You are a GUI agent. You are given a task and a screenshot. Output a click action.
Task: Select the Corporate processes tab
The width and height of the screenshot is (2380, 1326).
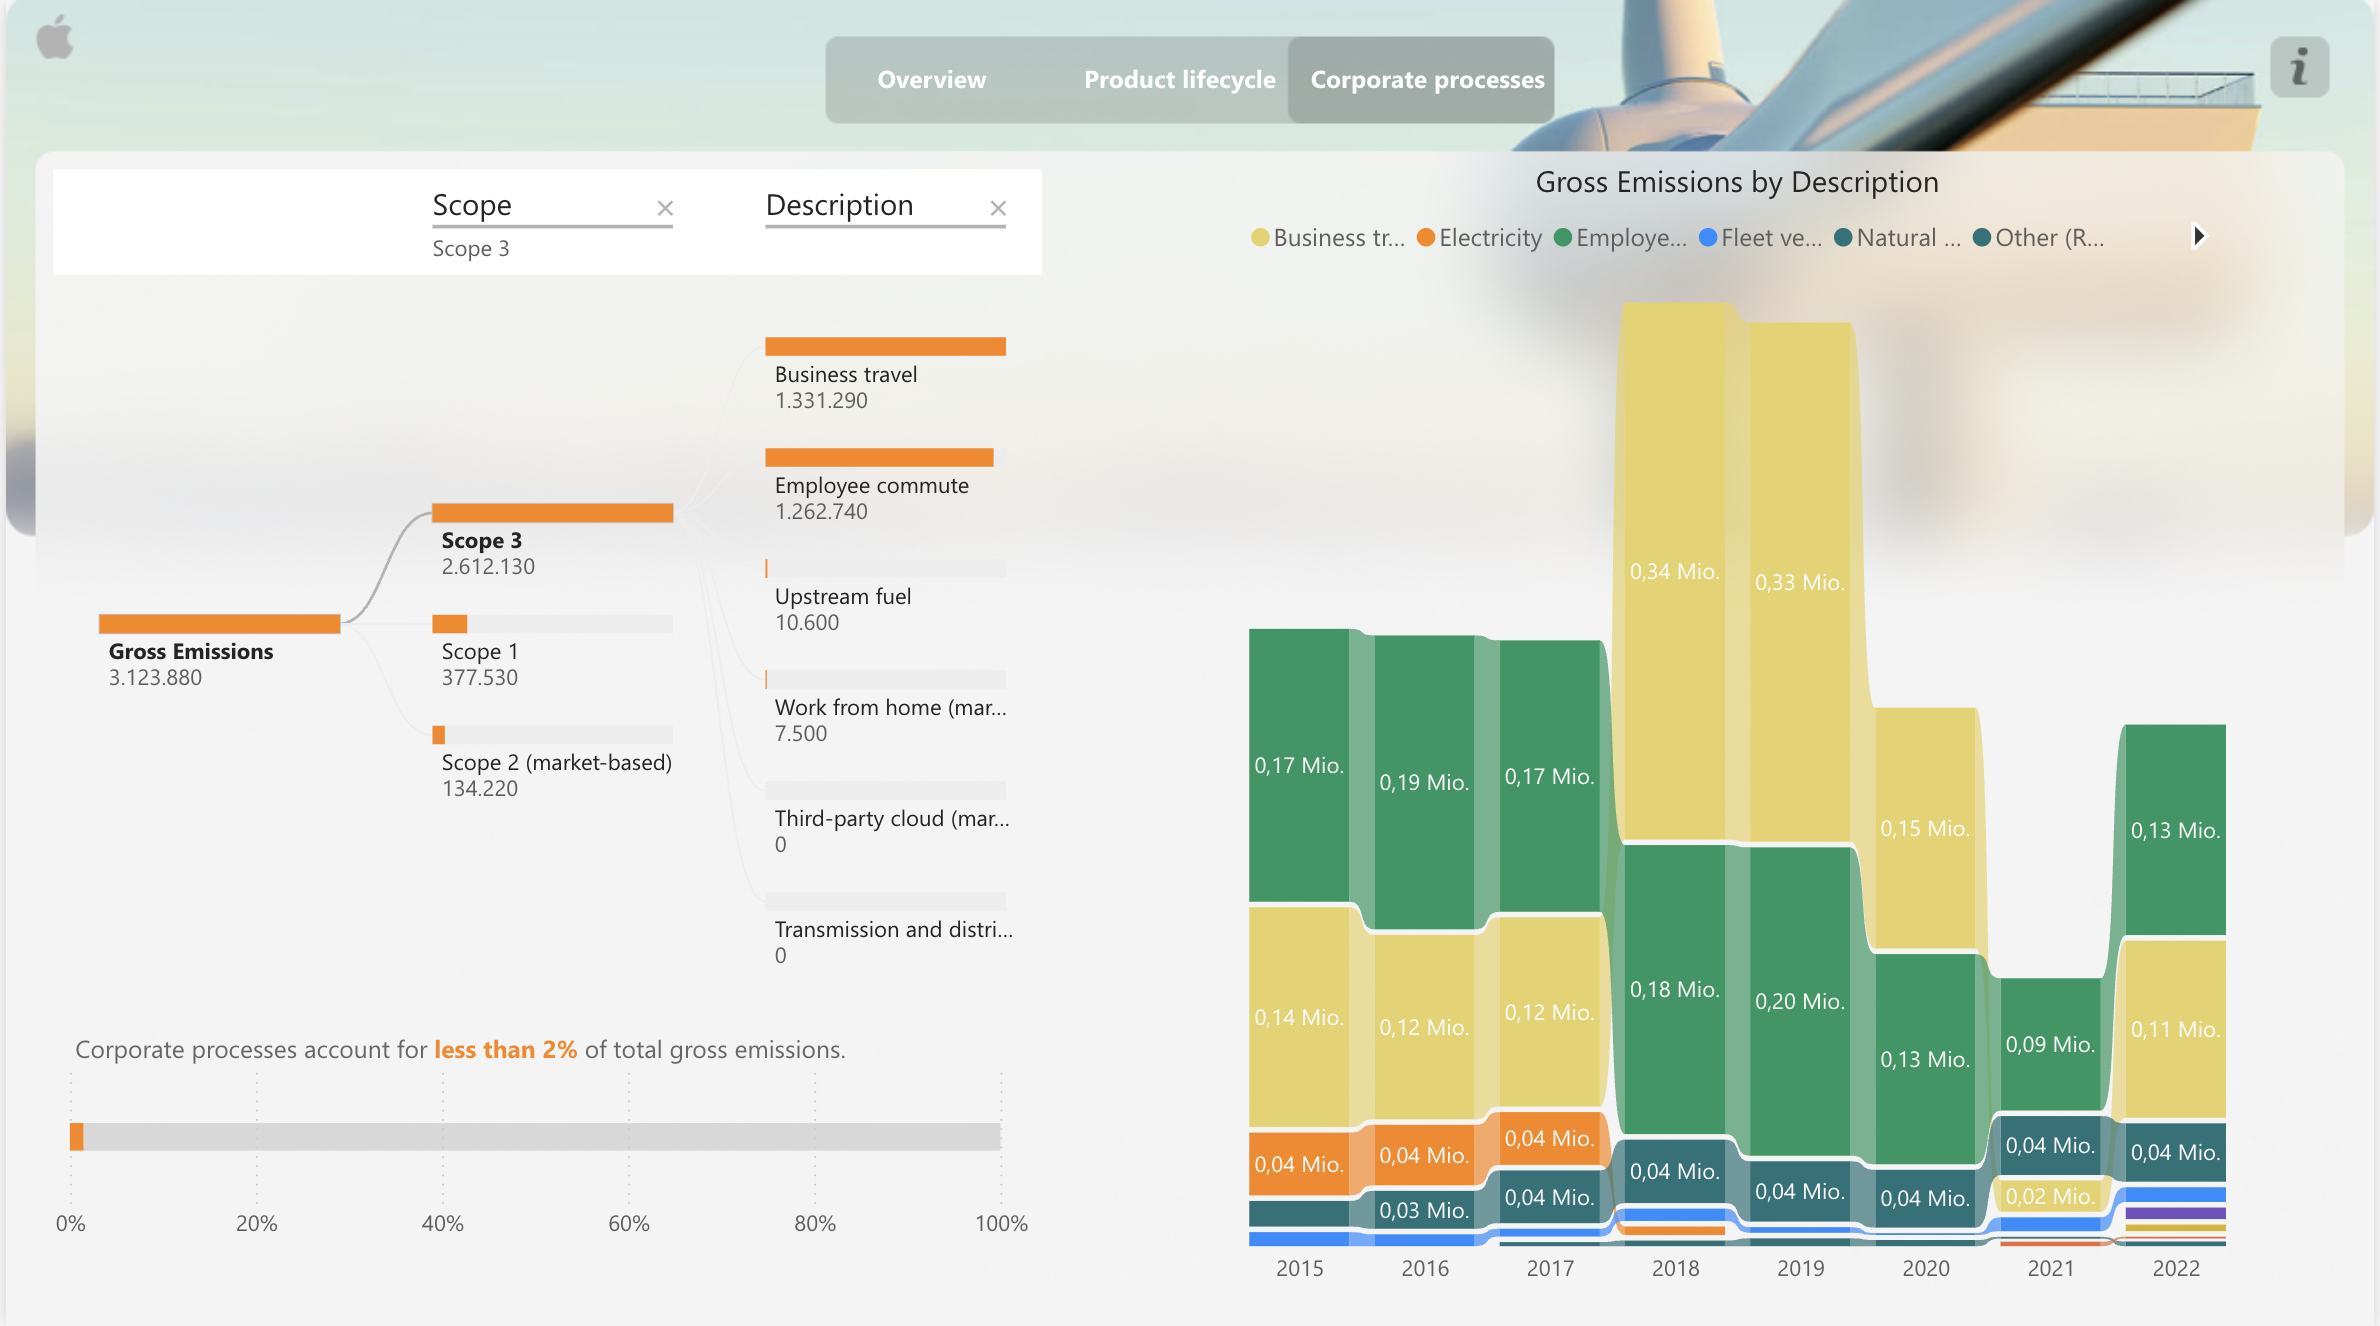point(1426,80)
